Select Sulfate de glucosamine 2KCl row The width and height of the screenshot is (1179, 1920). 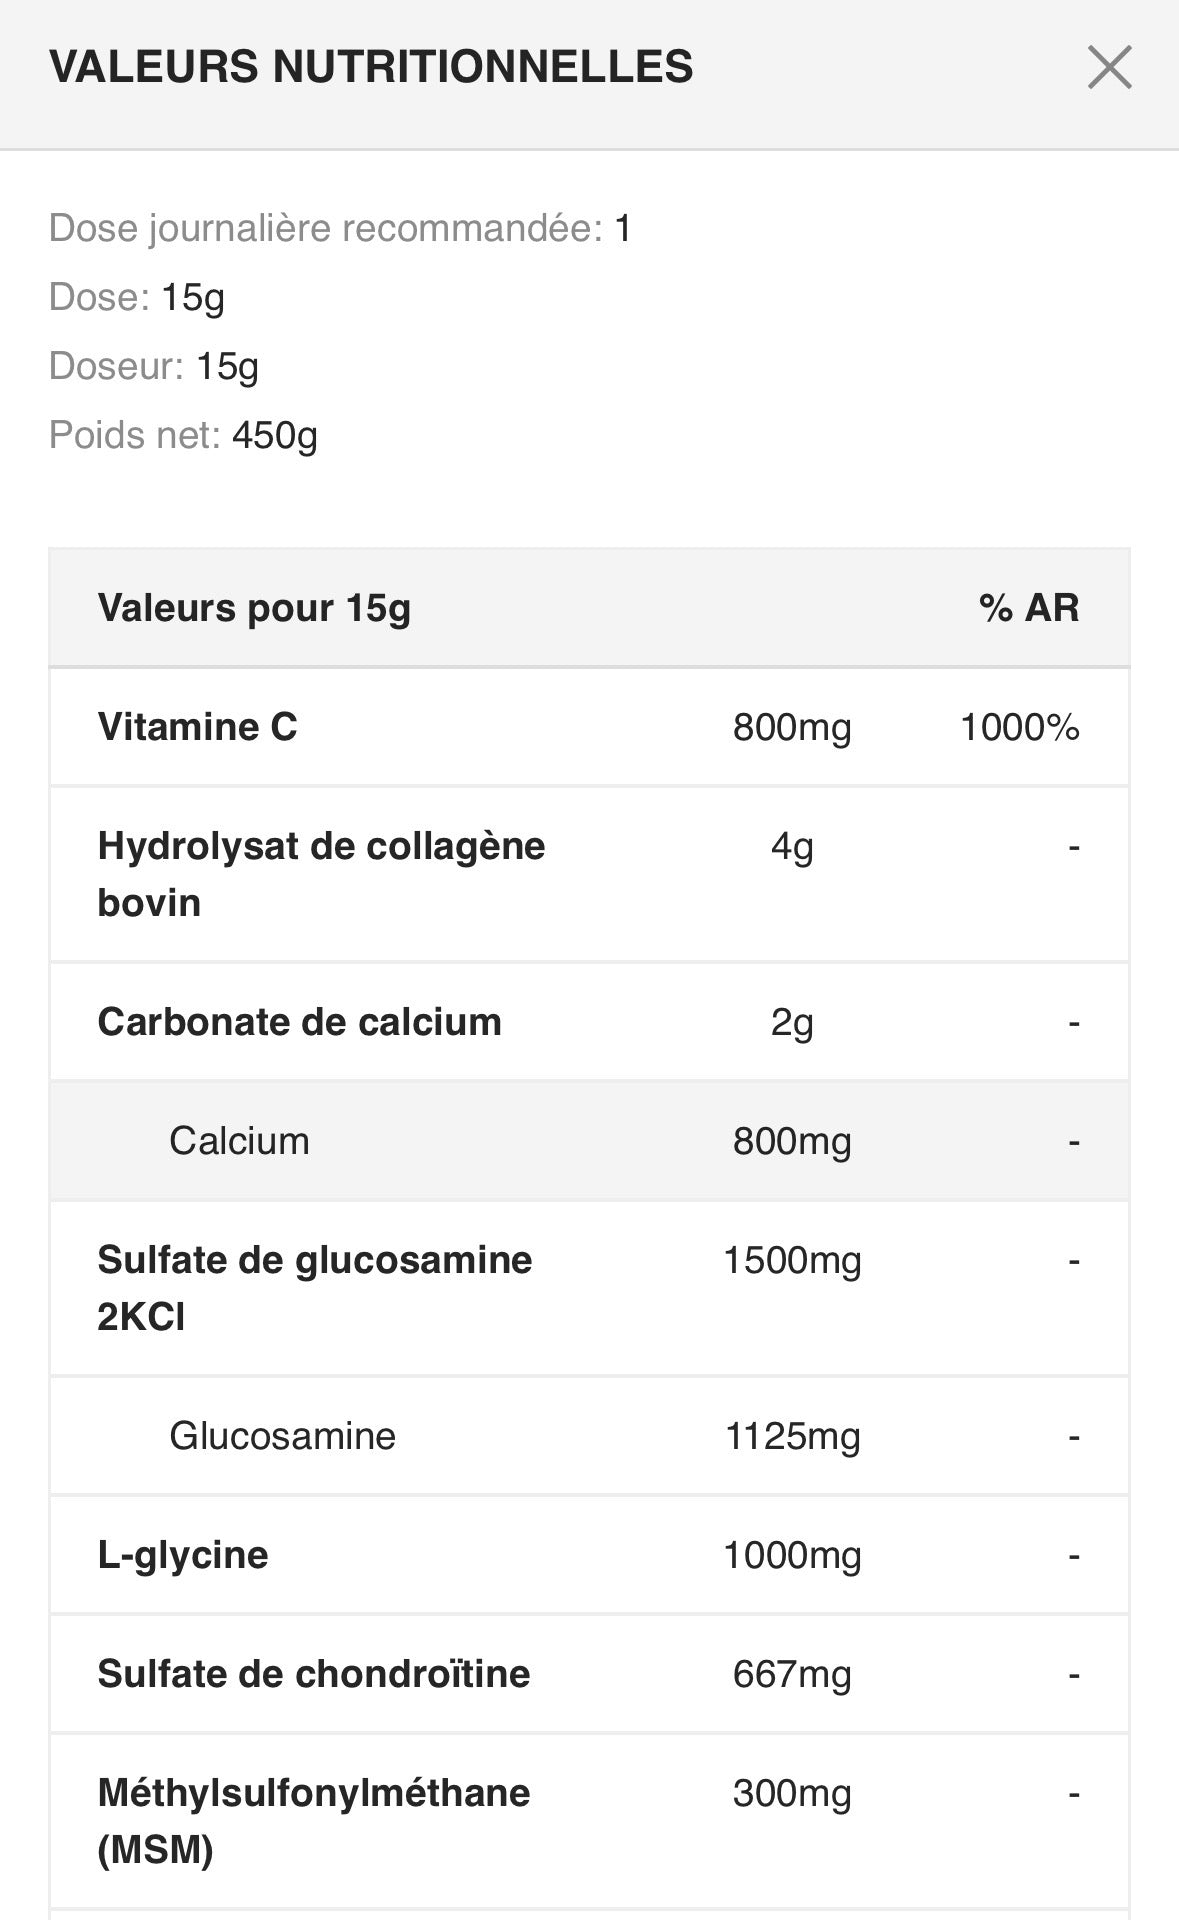(314, 1288)
